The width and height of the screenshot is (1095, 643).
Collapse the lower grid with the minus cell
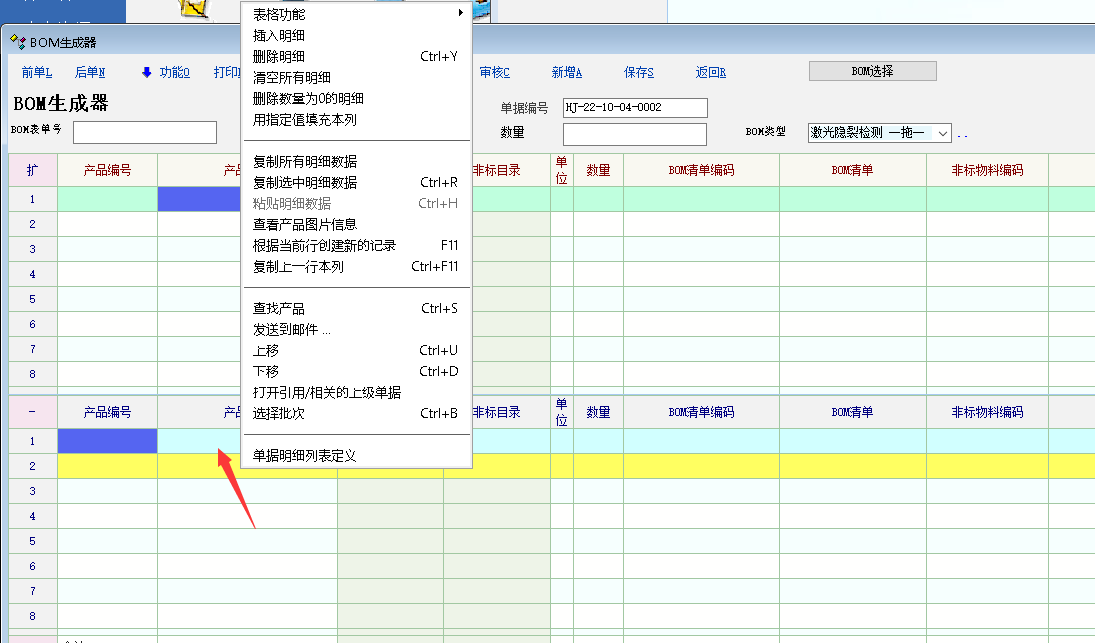pos(32,412)
